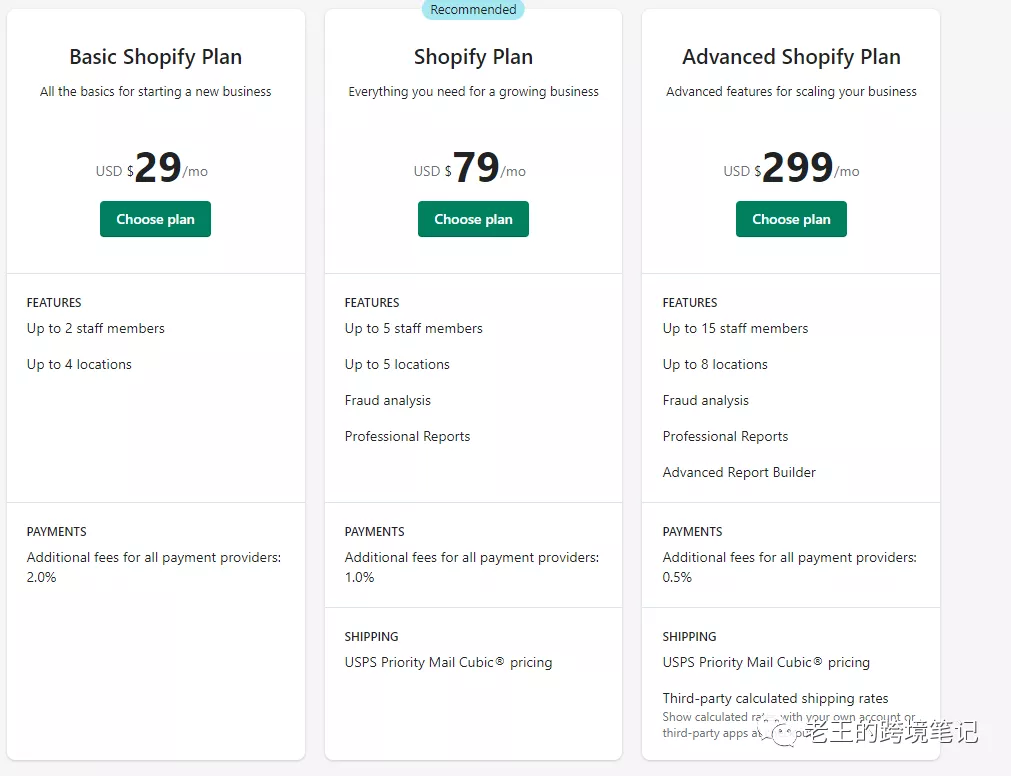The width and height of the screenshot is (1011, 776).
Task: Choose the $79 Shopify Plan
Action: pyautogui.click(x=473, y=219)
